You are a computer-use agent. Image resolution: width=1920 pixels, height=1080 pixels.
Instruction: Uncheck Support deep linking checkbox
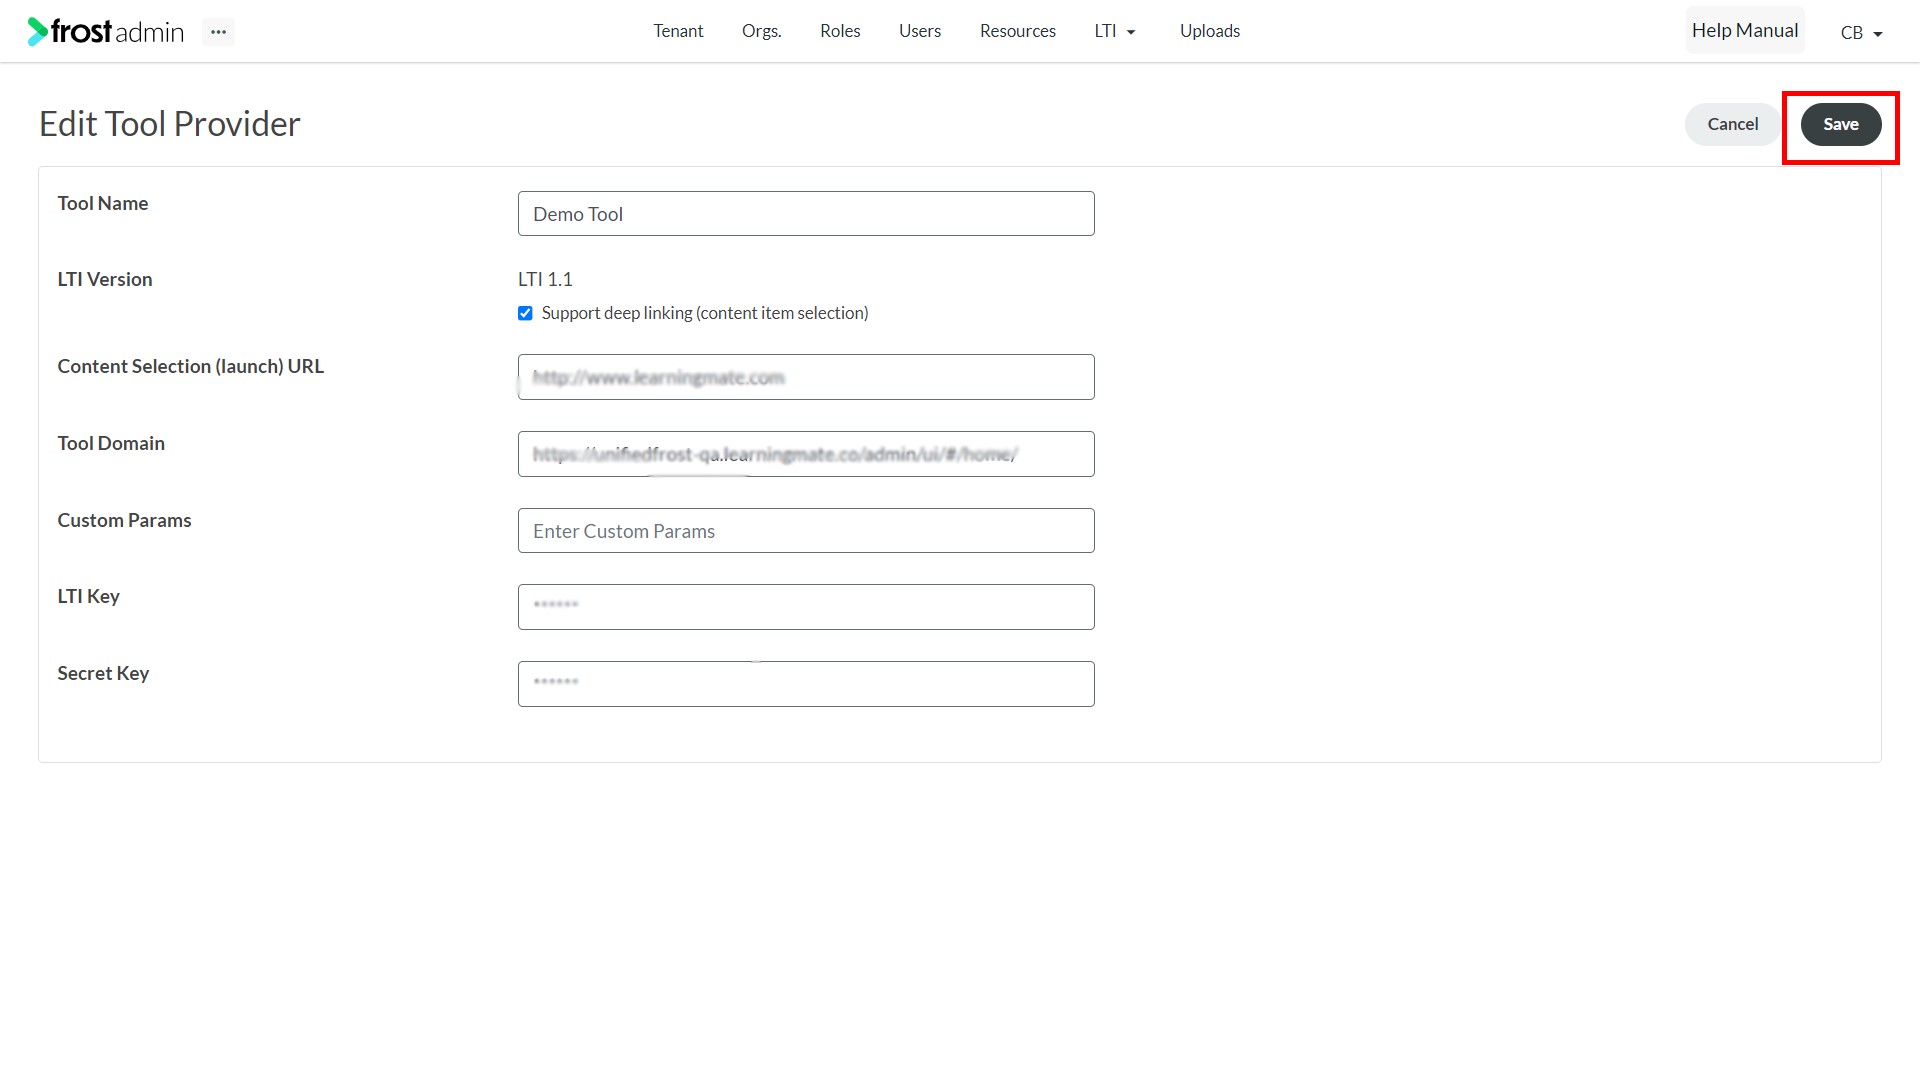pyautogui.click(x=525, y=313)
